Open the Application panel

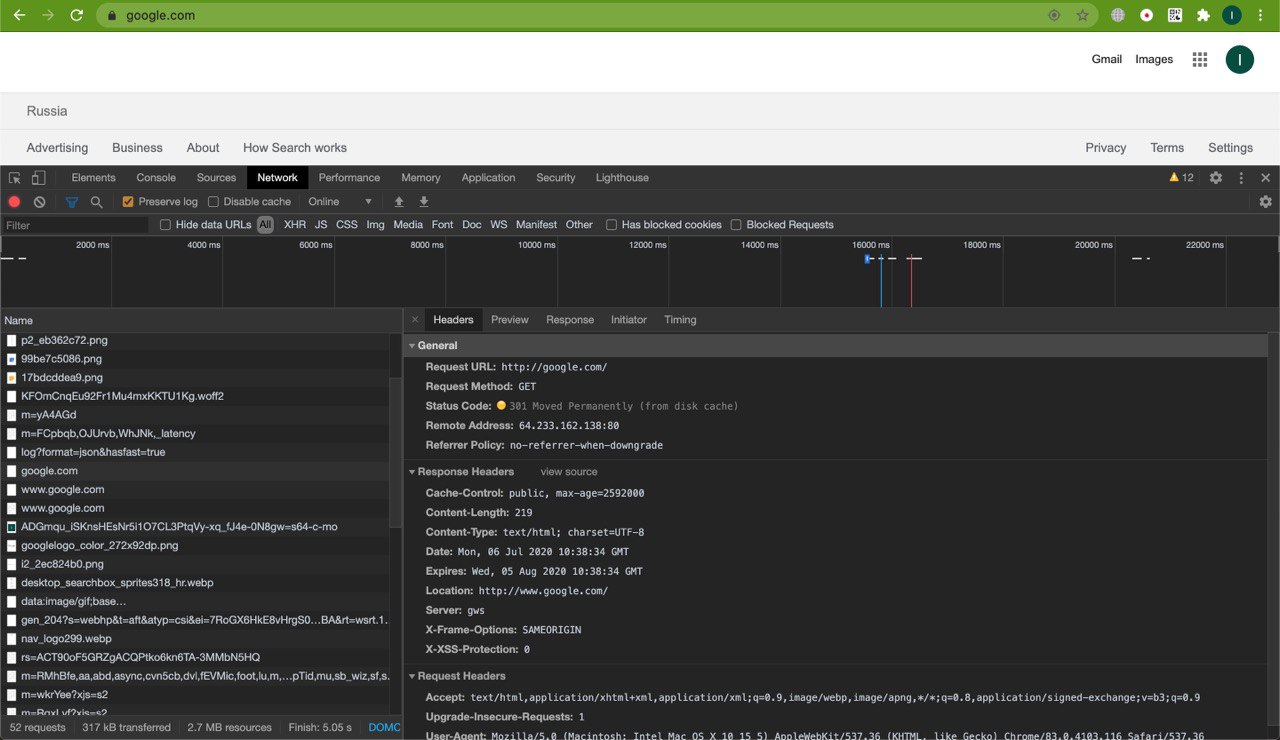pos(488,178)
